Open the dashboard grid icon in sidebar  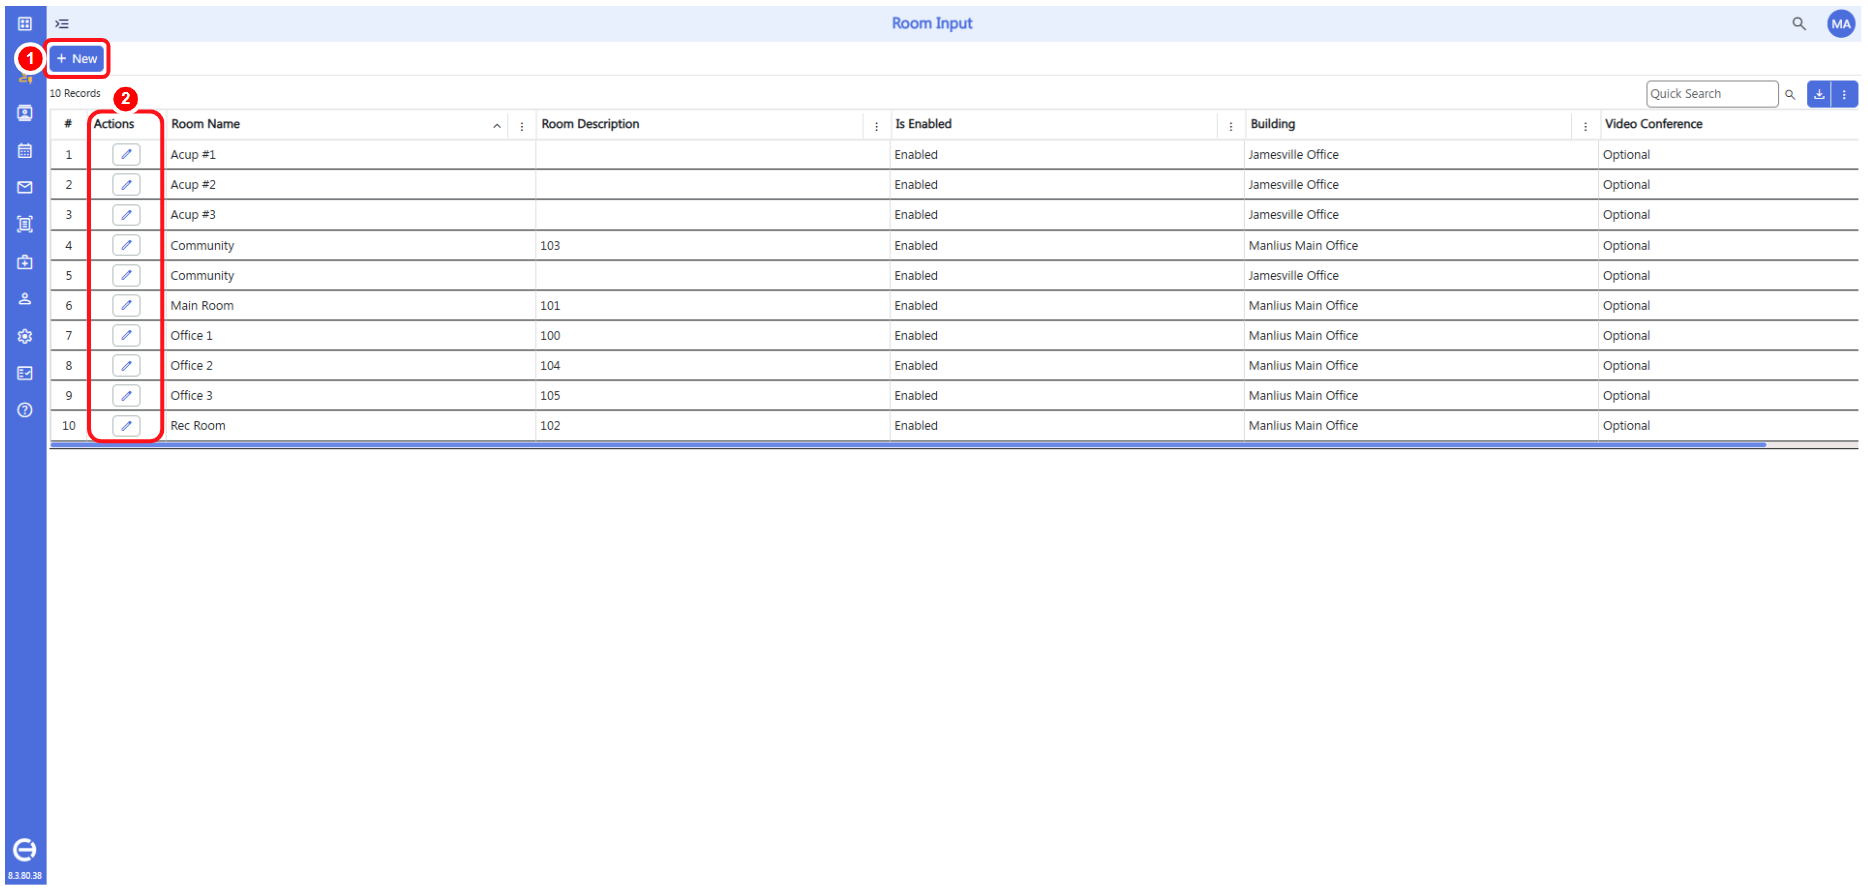(x=25, y=23)
